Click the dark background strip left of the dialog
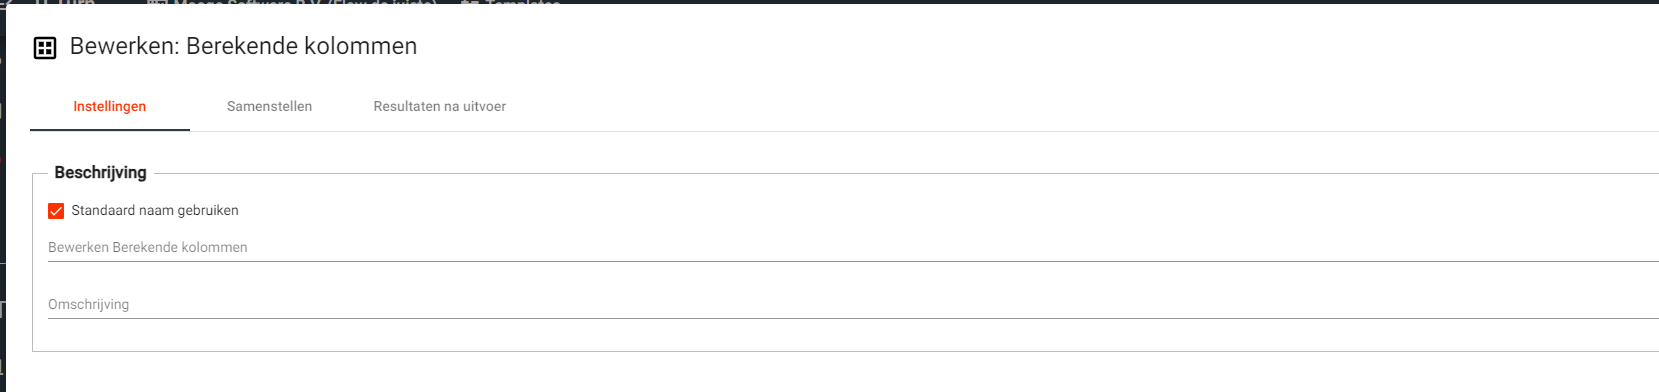The height and width of the screenshot is (392, 1659). (2, 200)
